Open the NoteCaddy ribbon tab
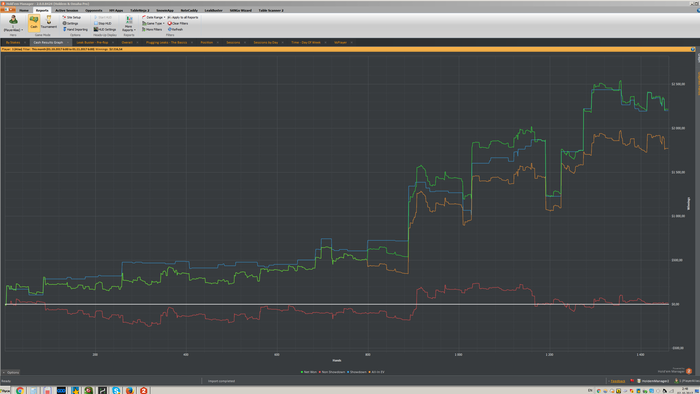The height and width of the screenshot is (394, 700). [x=189, y=10]
